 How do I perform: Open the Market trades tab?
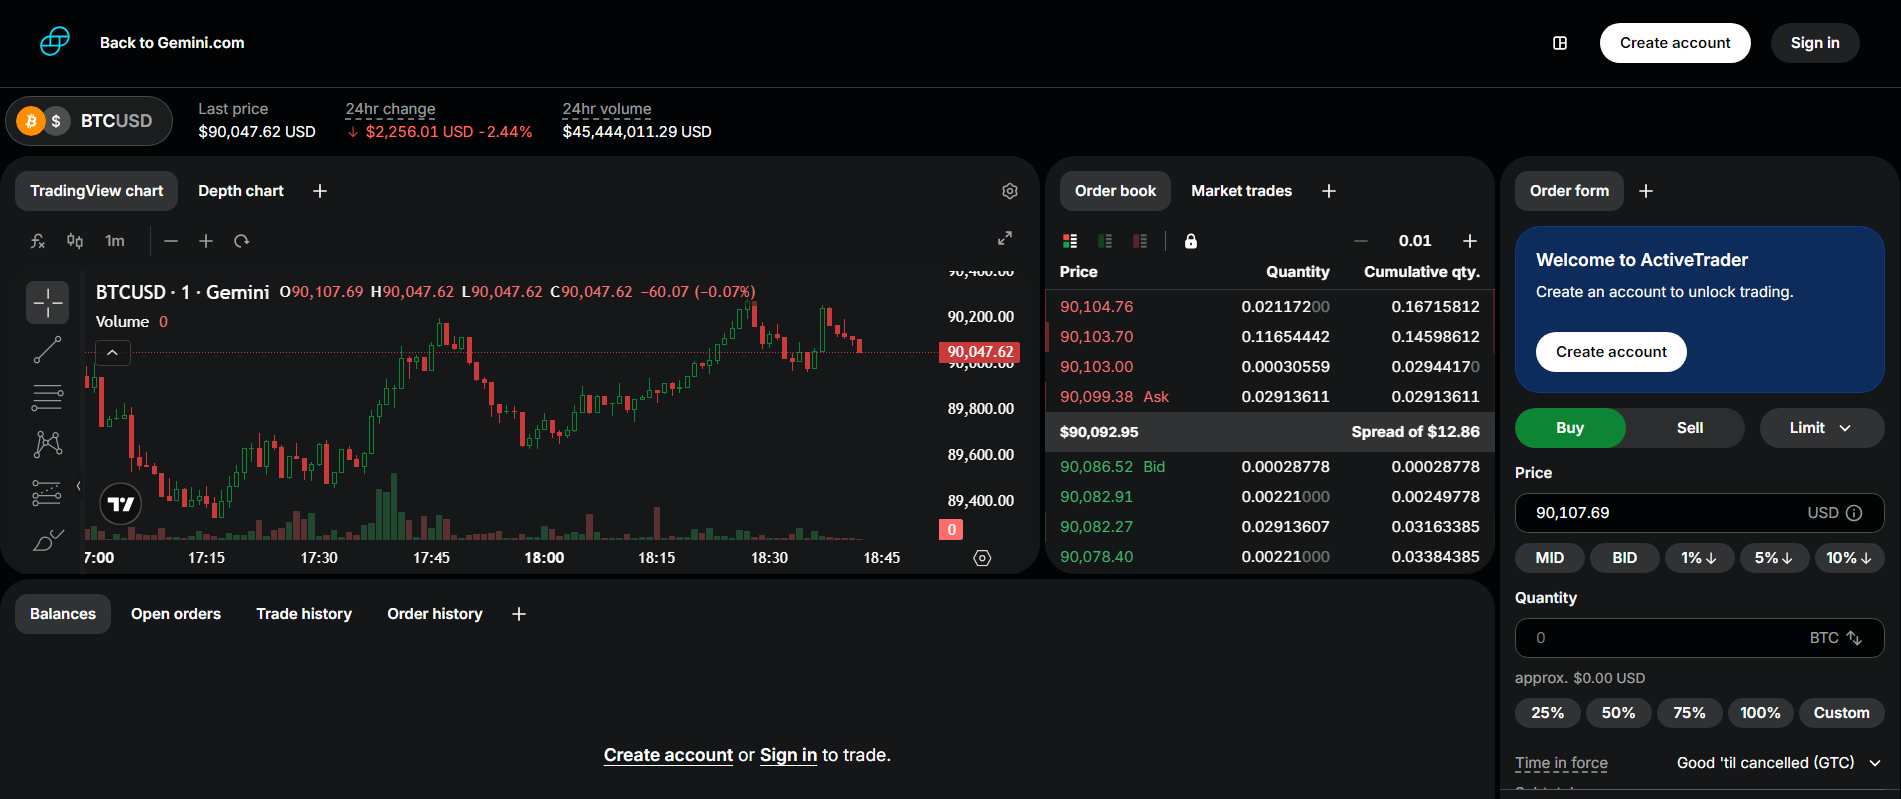pos(1241,191)
